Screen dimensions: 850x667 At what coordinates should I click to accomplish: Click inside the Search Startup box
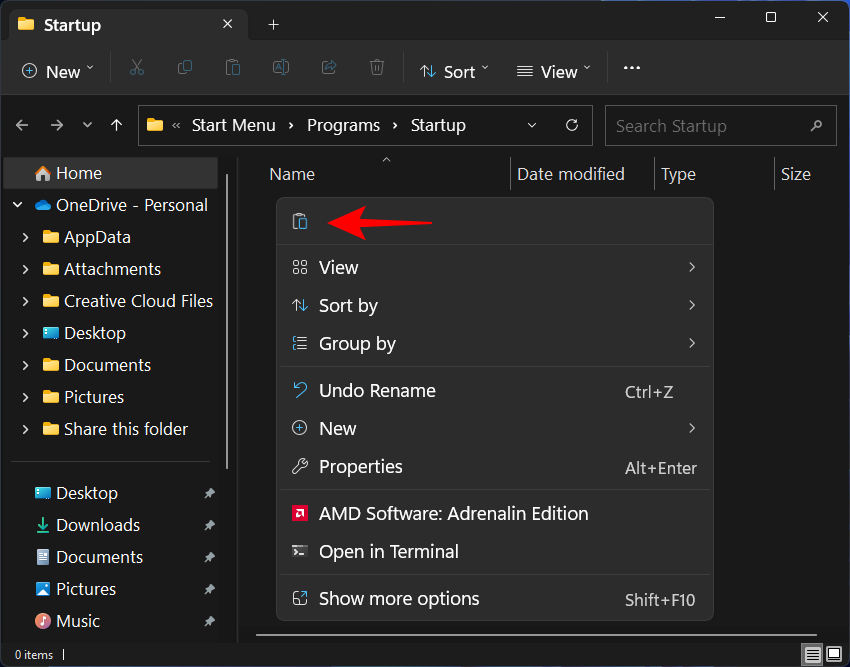700,125
